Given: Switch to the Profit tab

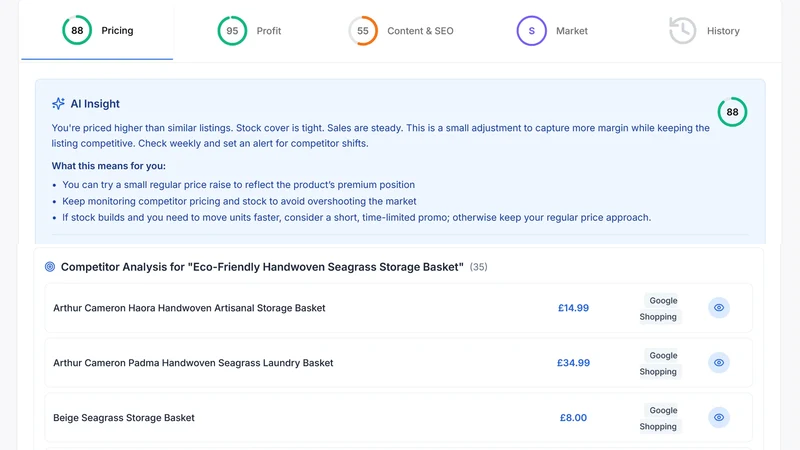Looking at the screenshot, I should click(249, 31).
